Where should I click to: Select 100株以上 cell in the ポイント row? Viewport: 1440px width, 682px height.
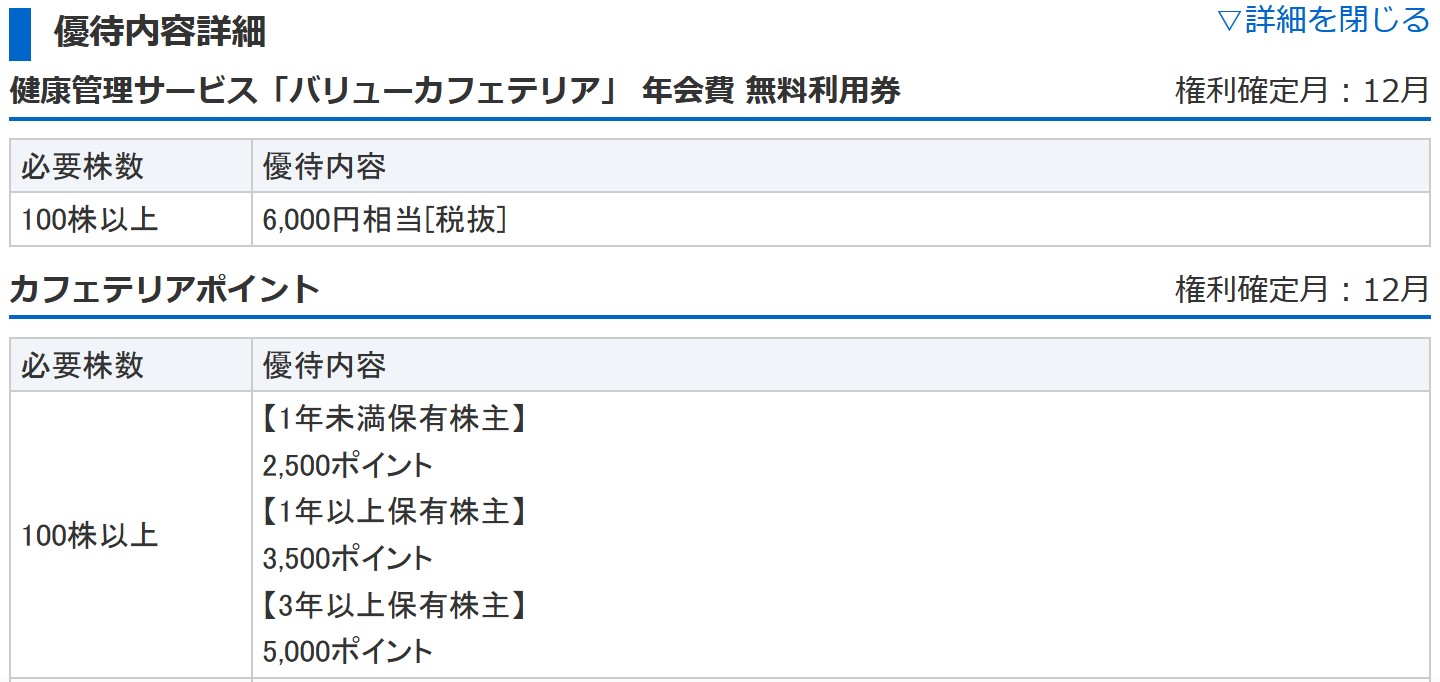pos(90,535)
